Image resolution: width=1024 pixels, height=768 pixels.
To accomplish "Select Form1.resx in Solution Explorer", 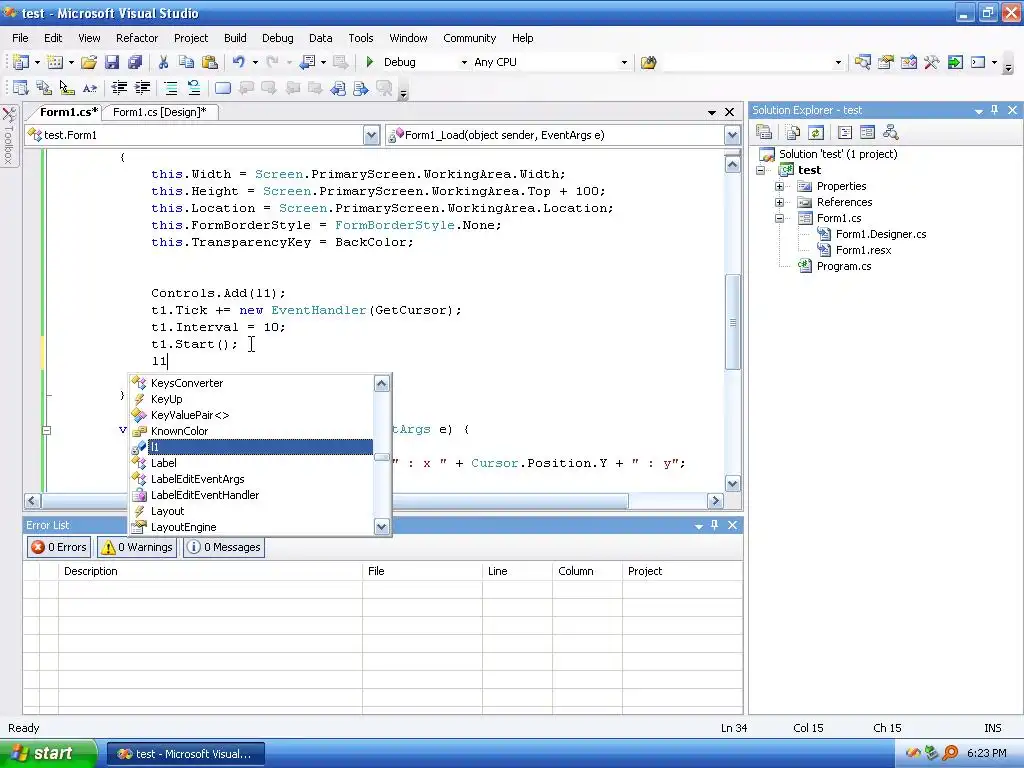I will [863, 250].
